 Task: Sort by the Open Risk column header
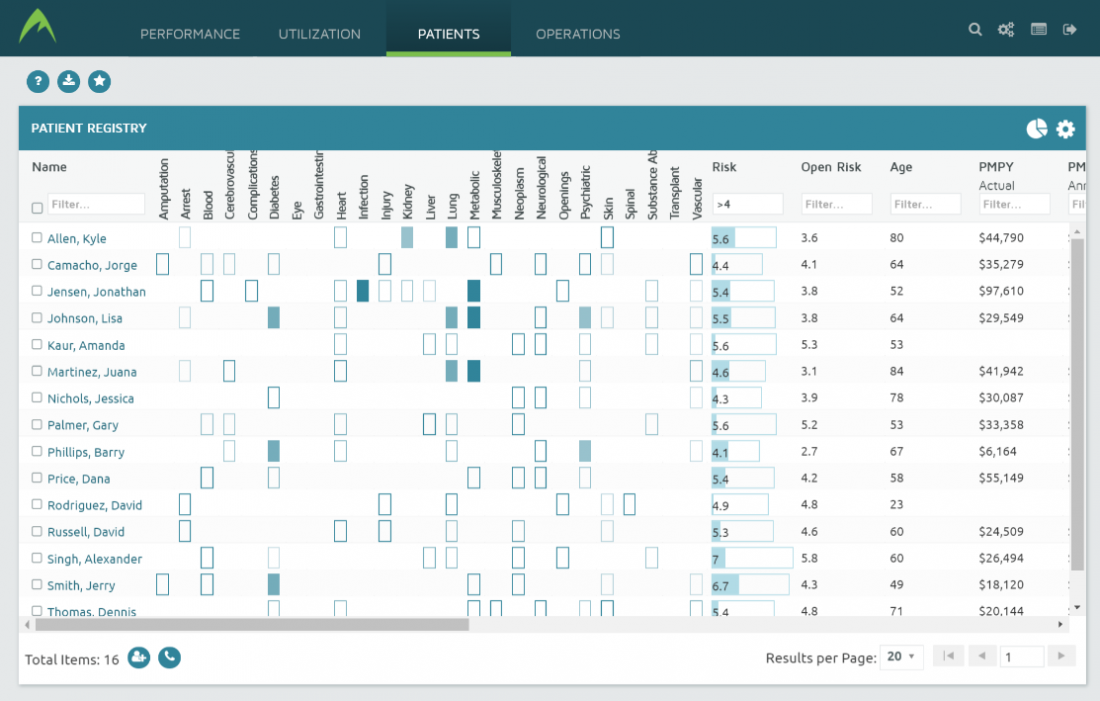click(x=831, y=167)
